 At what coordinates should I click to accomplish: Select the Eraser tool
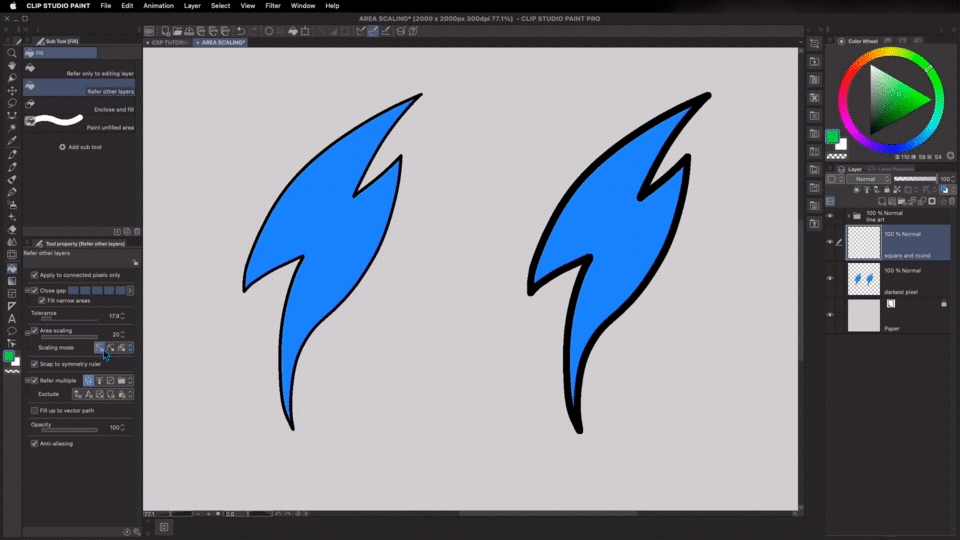(x=12, y=230)
